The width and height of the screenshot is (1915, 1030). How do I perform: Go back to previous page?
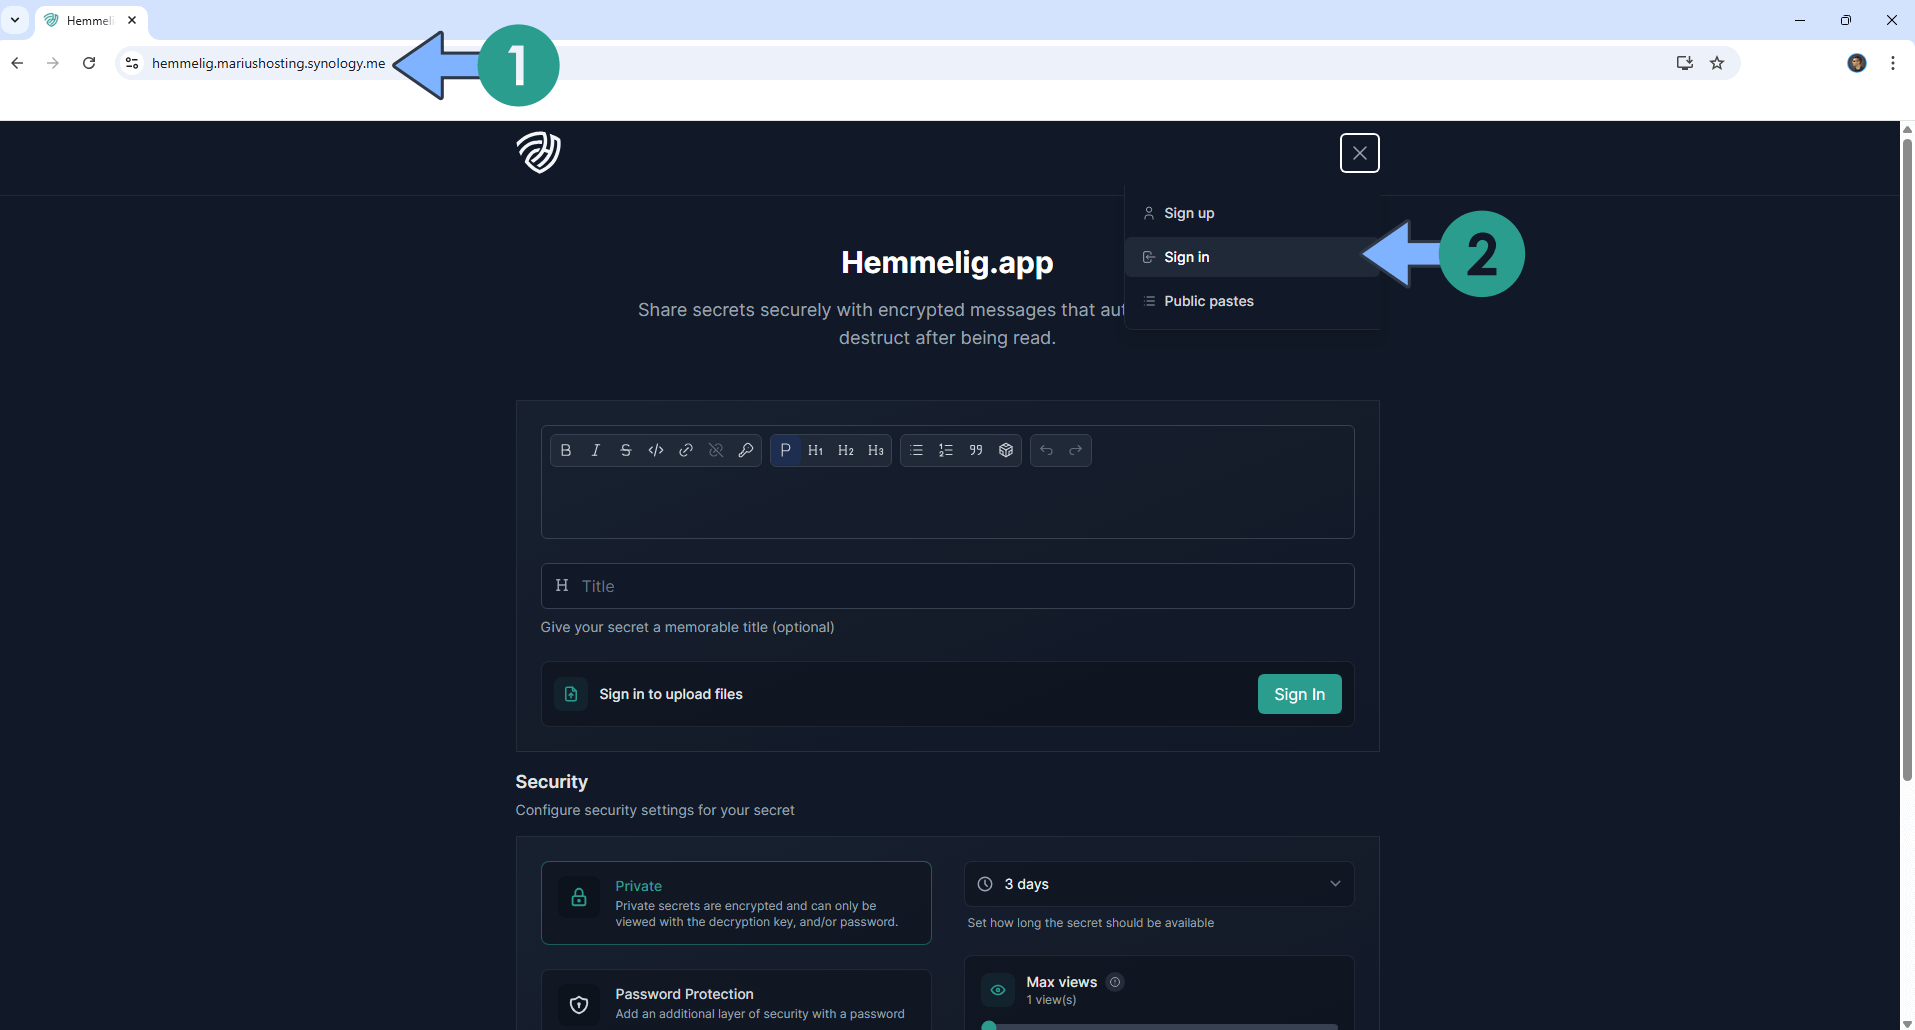pyautogui.click(x=17, y=63)
